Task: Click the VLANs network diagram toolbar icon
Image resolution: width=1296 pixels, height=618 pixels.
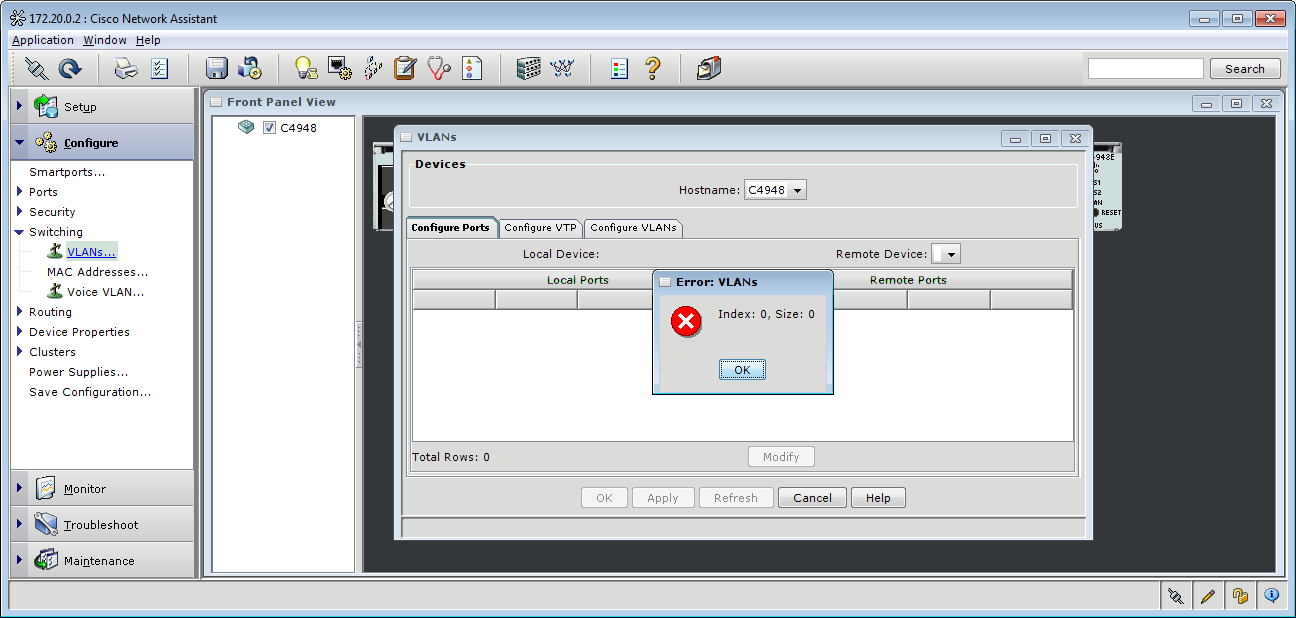Action: pyautogui.click(x=372, y=68)
